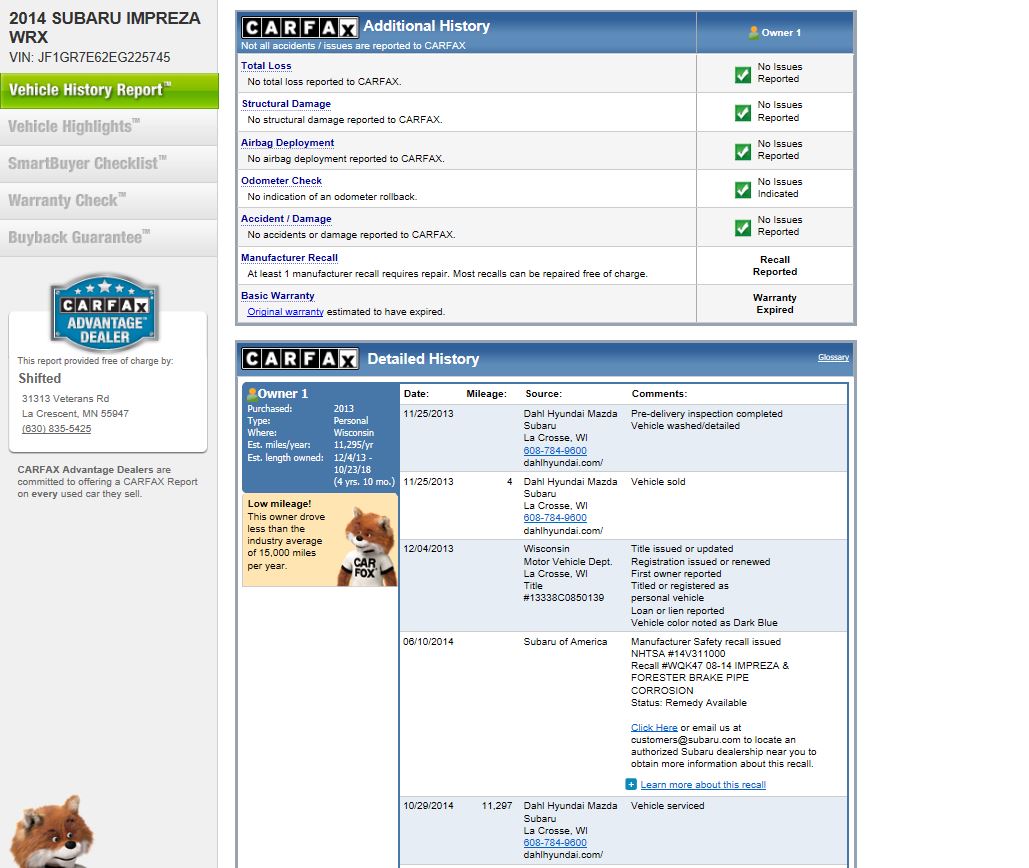
Task: Open the SmartBuyer Checklist tab
Action: tap(109, 164)
